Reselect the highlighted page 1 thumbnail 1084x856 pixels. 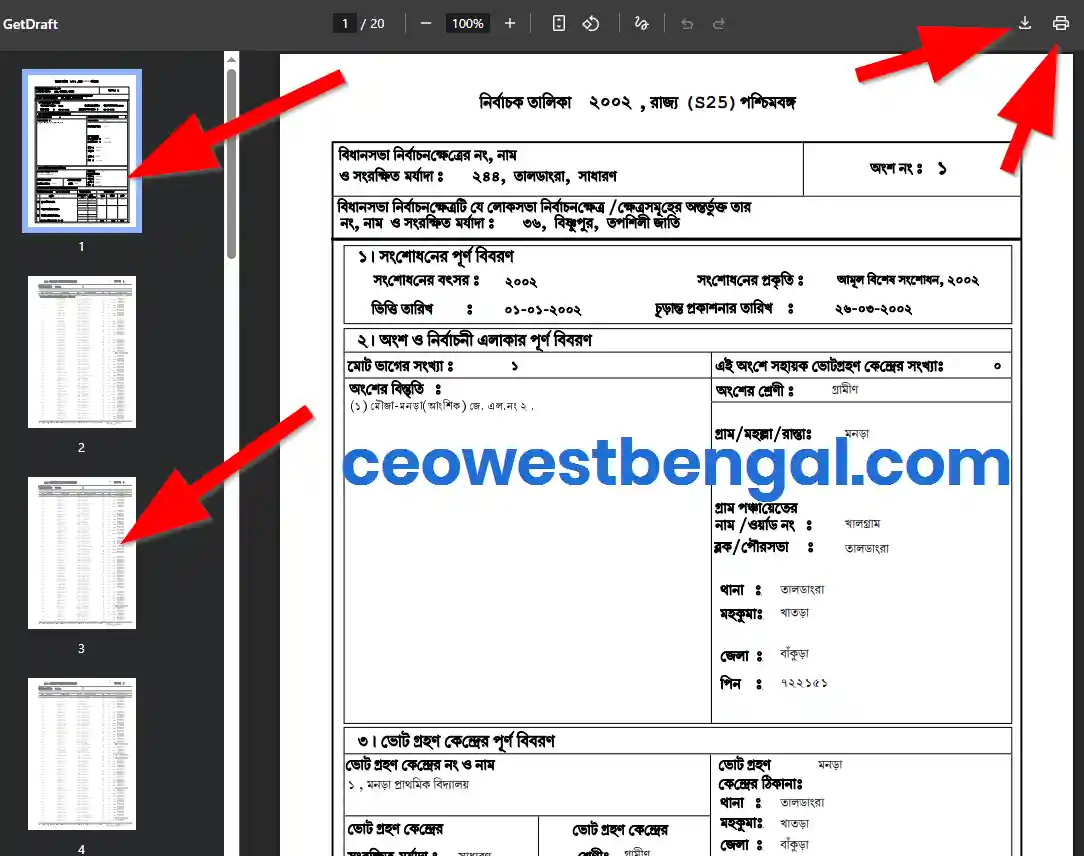tap(81, 150)
